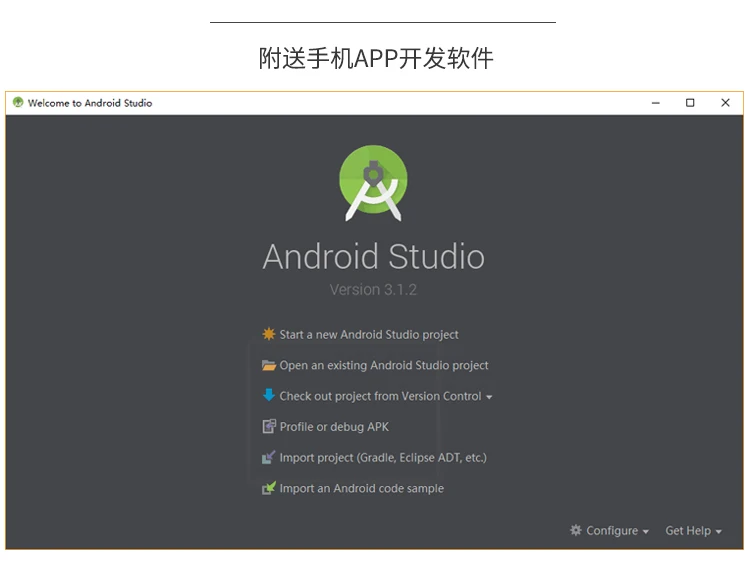Image resolution: width=750 pixels, height=570 pixels.
Task: Click the Android Studio heading text
Action: coord(374,256)
